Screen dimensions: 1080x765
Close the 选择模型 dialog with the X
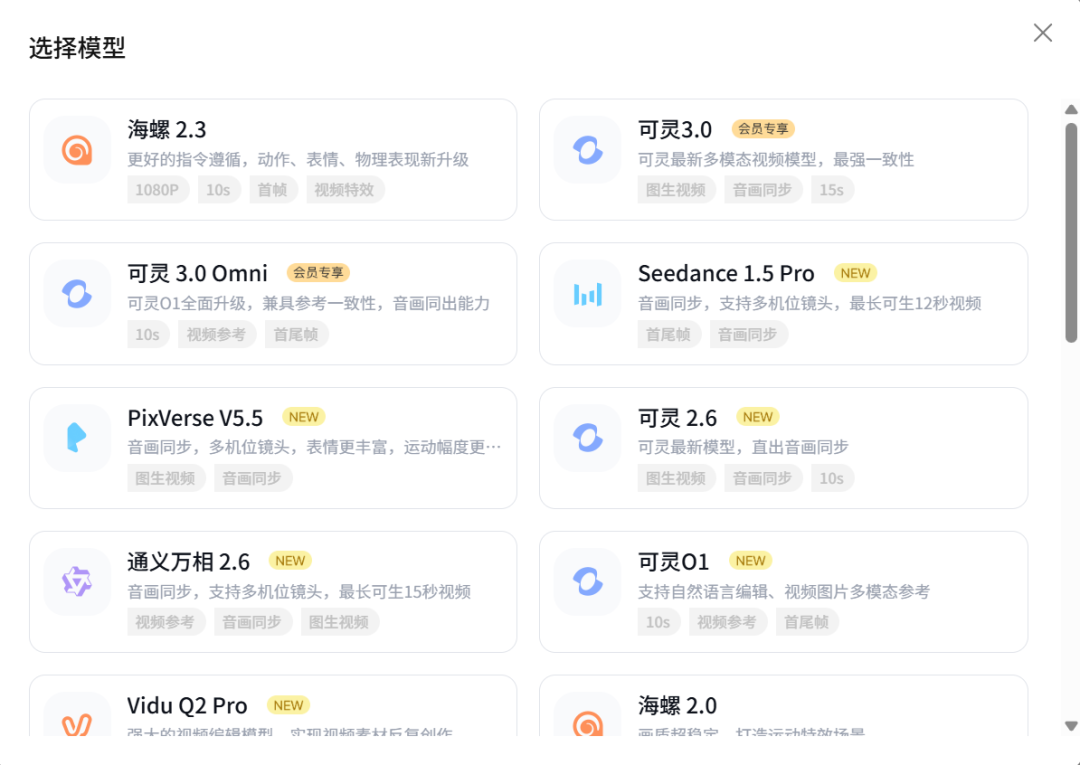tap(1042, 33)
